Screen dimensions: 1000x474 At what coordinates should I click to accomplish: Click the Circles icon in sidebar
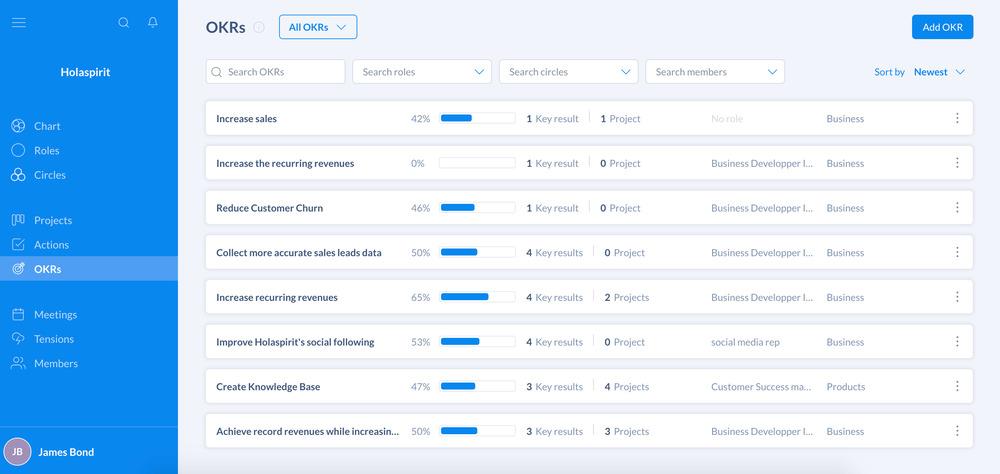[18, 175]
